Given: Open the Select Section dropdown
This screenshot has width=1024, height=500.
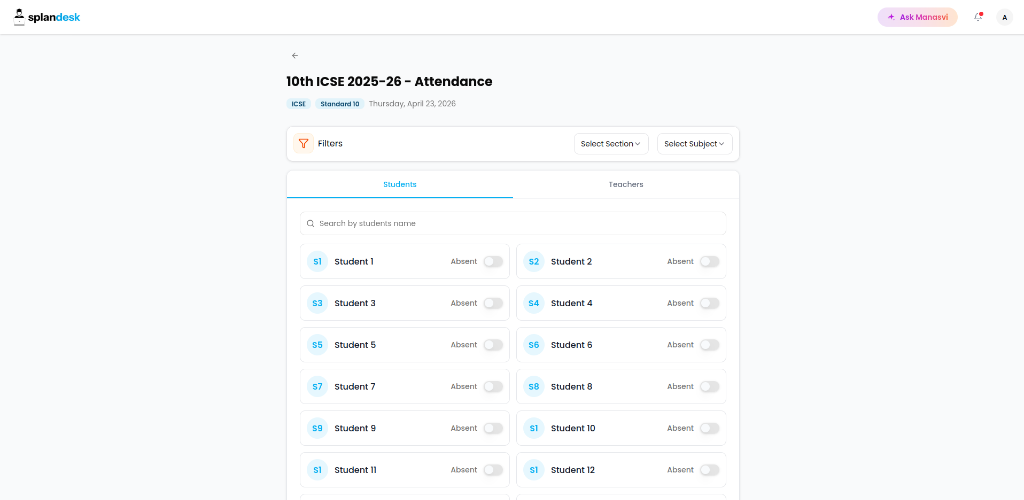Looking at the screenshot, I should tap(611, 144).
